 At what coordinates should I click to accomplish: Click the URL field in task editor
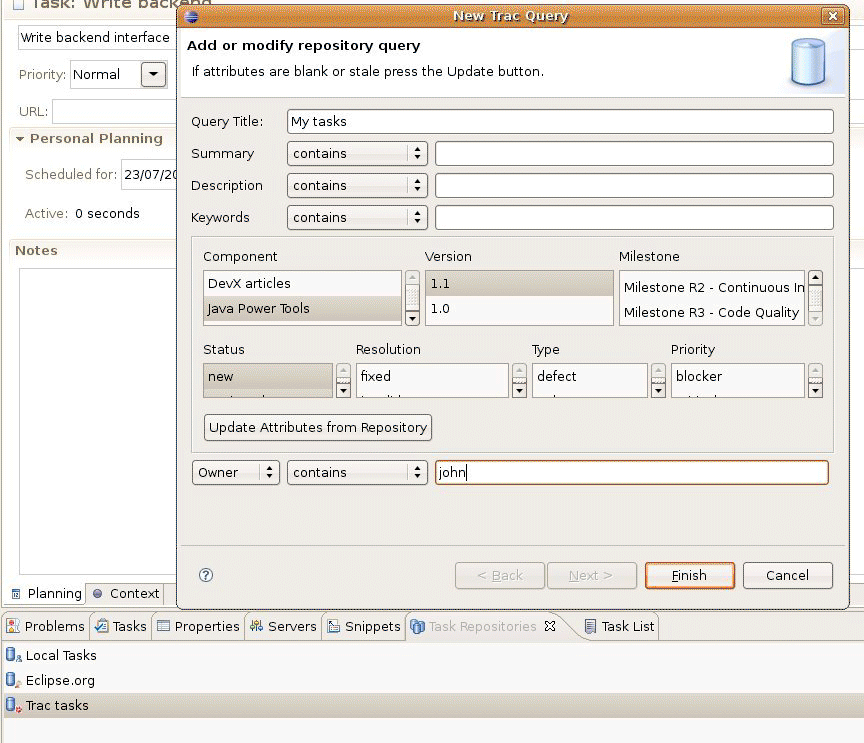pyautogui.click(x=115, y=111)
